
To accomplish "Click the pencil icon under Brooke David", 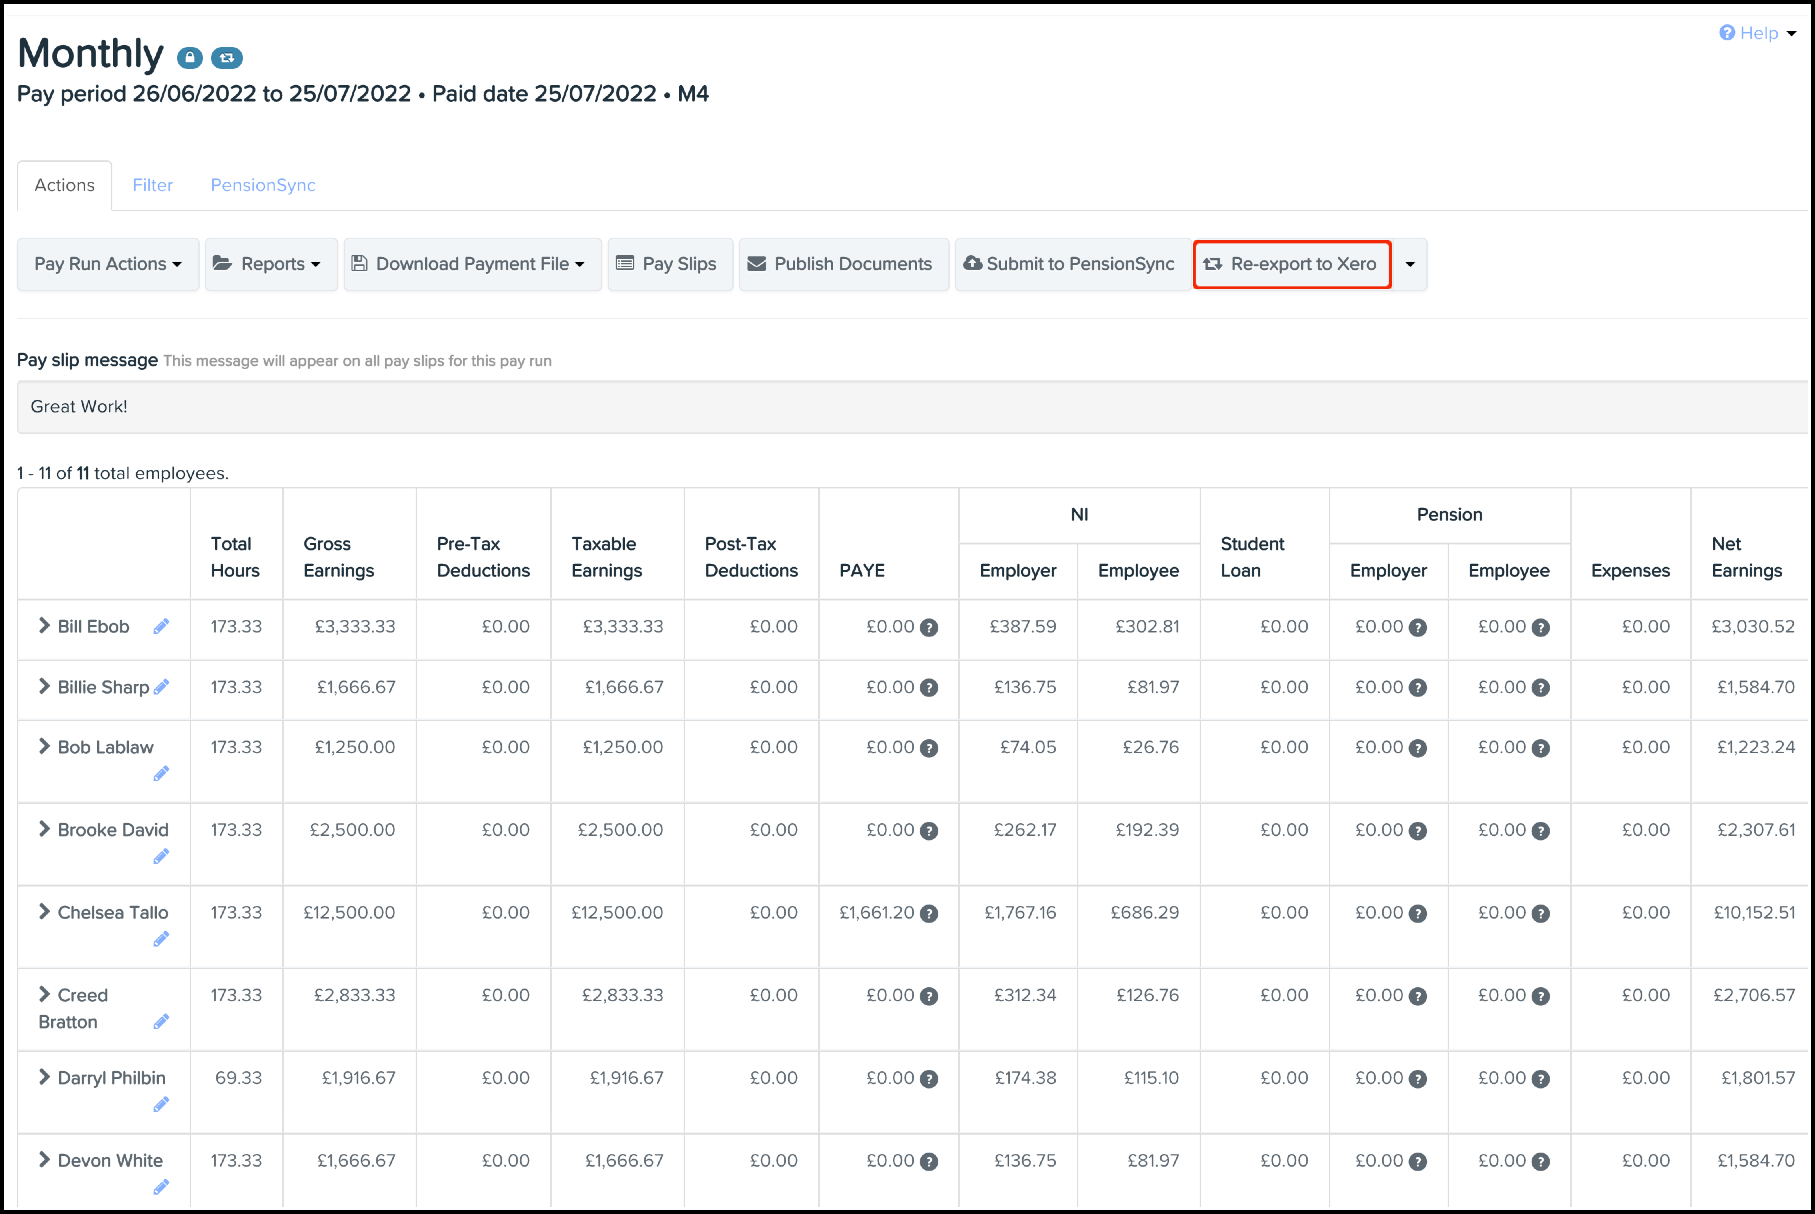I will 161,856.
